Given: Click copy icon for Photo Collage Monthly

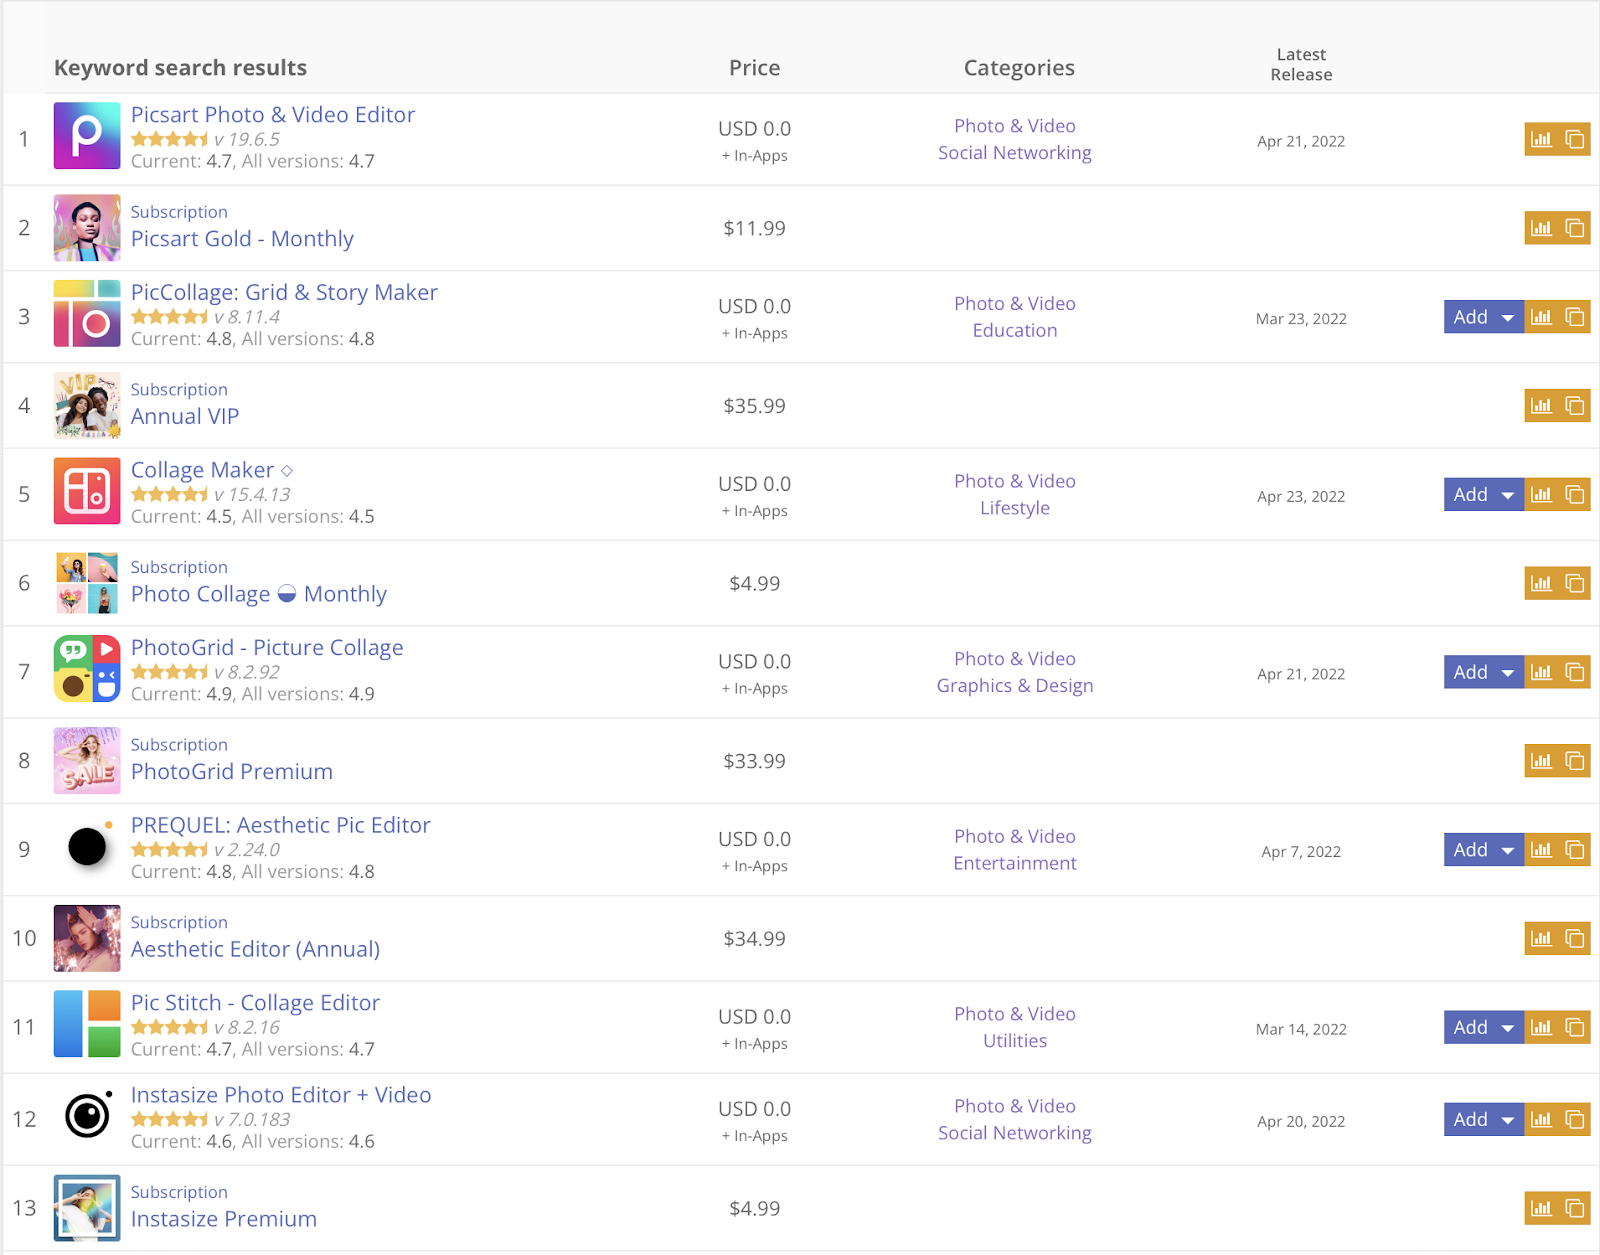Looking at the screenshot, I should pyautogui.click(x=1575, y=583).
